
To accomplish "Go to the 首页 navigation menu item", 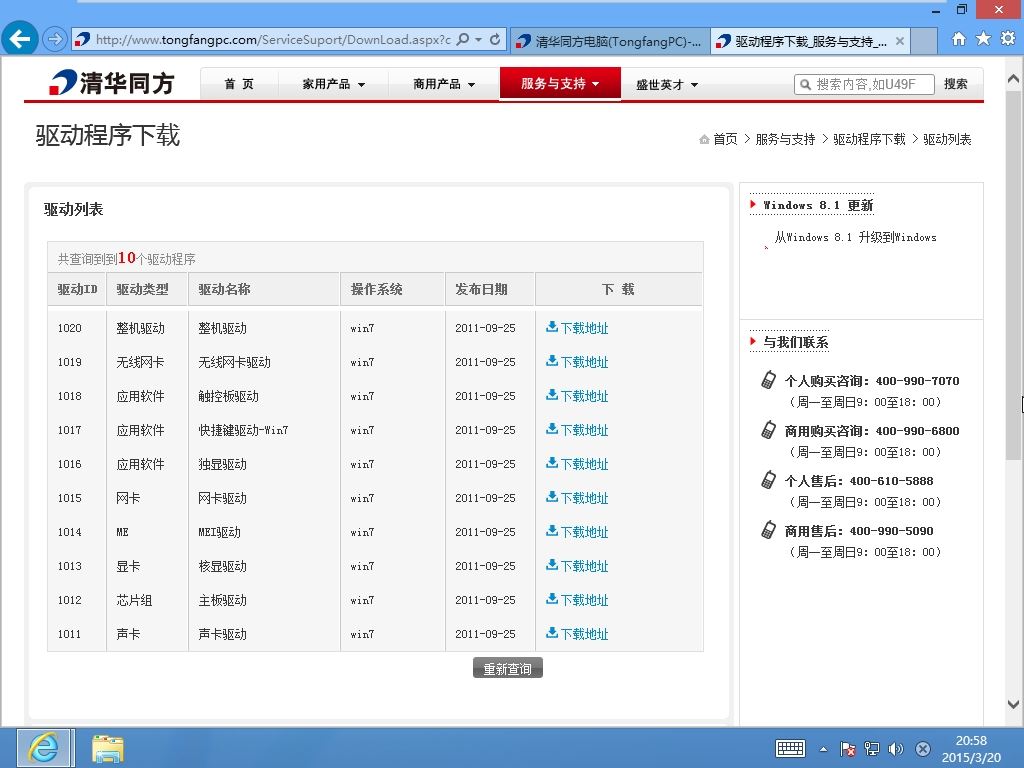I will pyautogui.click(x=238, y=84).
